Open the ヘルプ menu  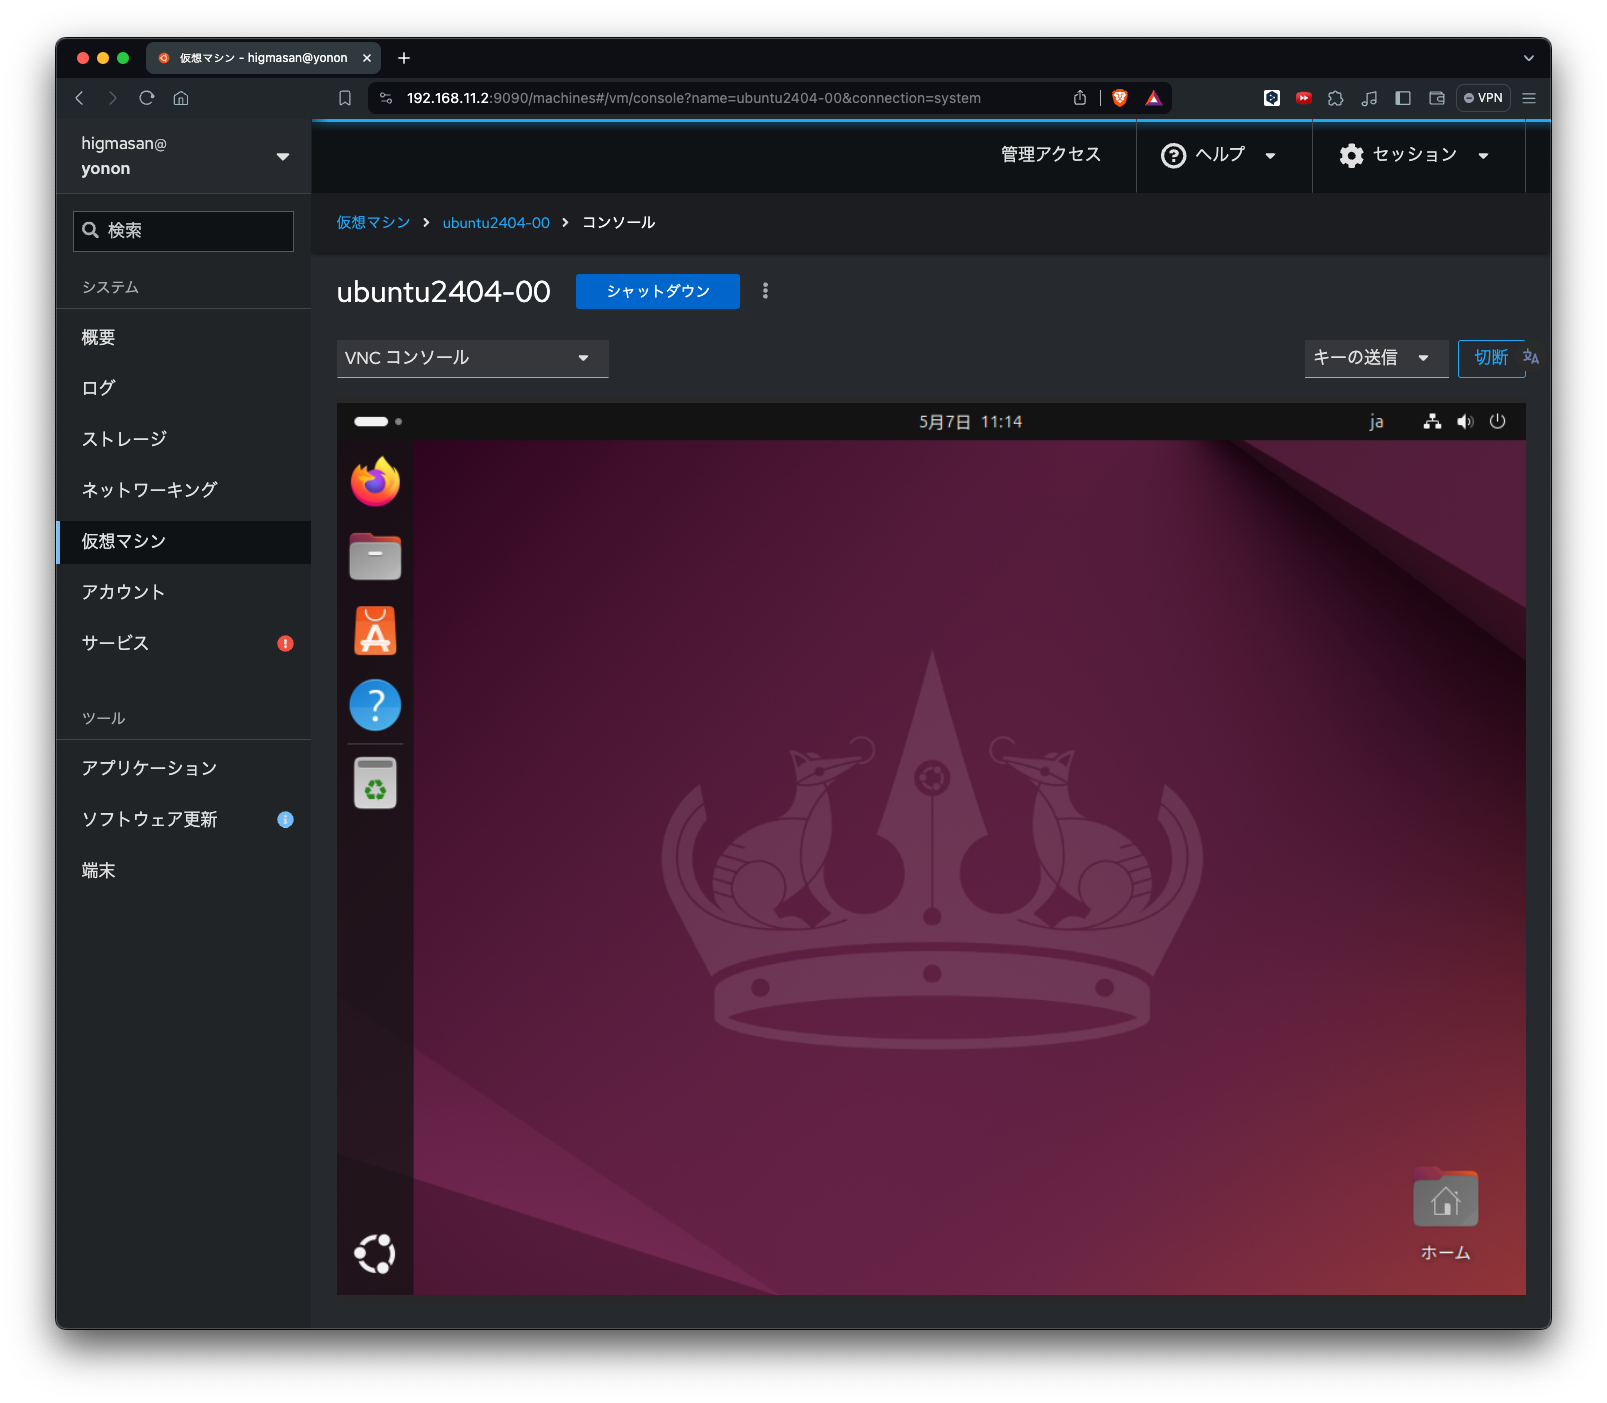tap(1220, 155)
